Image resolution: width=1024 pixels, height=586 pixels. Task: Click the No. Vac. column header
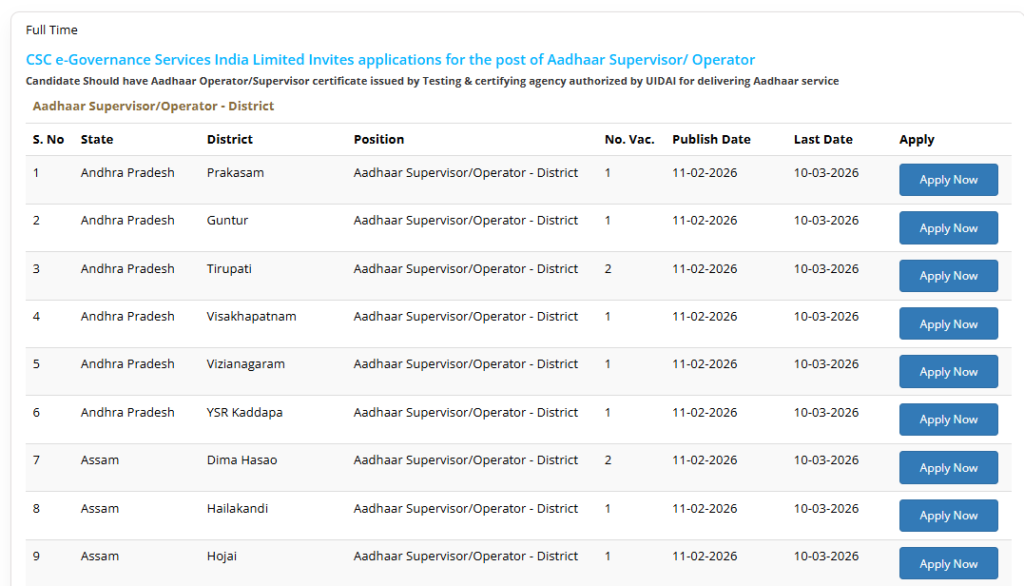tap(629, 139)
